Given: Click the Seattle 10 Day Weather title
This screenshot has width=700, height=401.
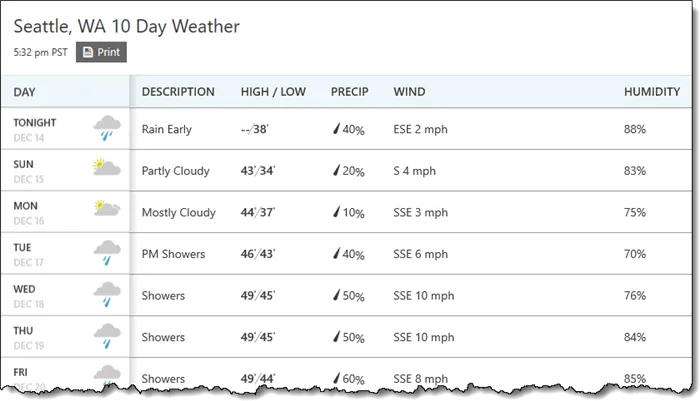Looking at the screenshot, I should click(x=126, y=23).
